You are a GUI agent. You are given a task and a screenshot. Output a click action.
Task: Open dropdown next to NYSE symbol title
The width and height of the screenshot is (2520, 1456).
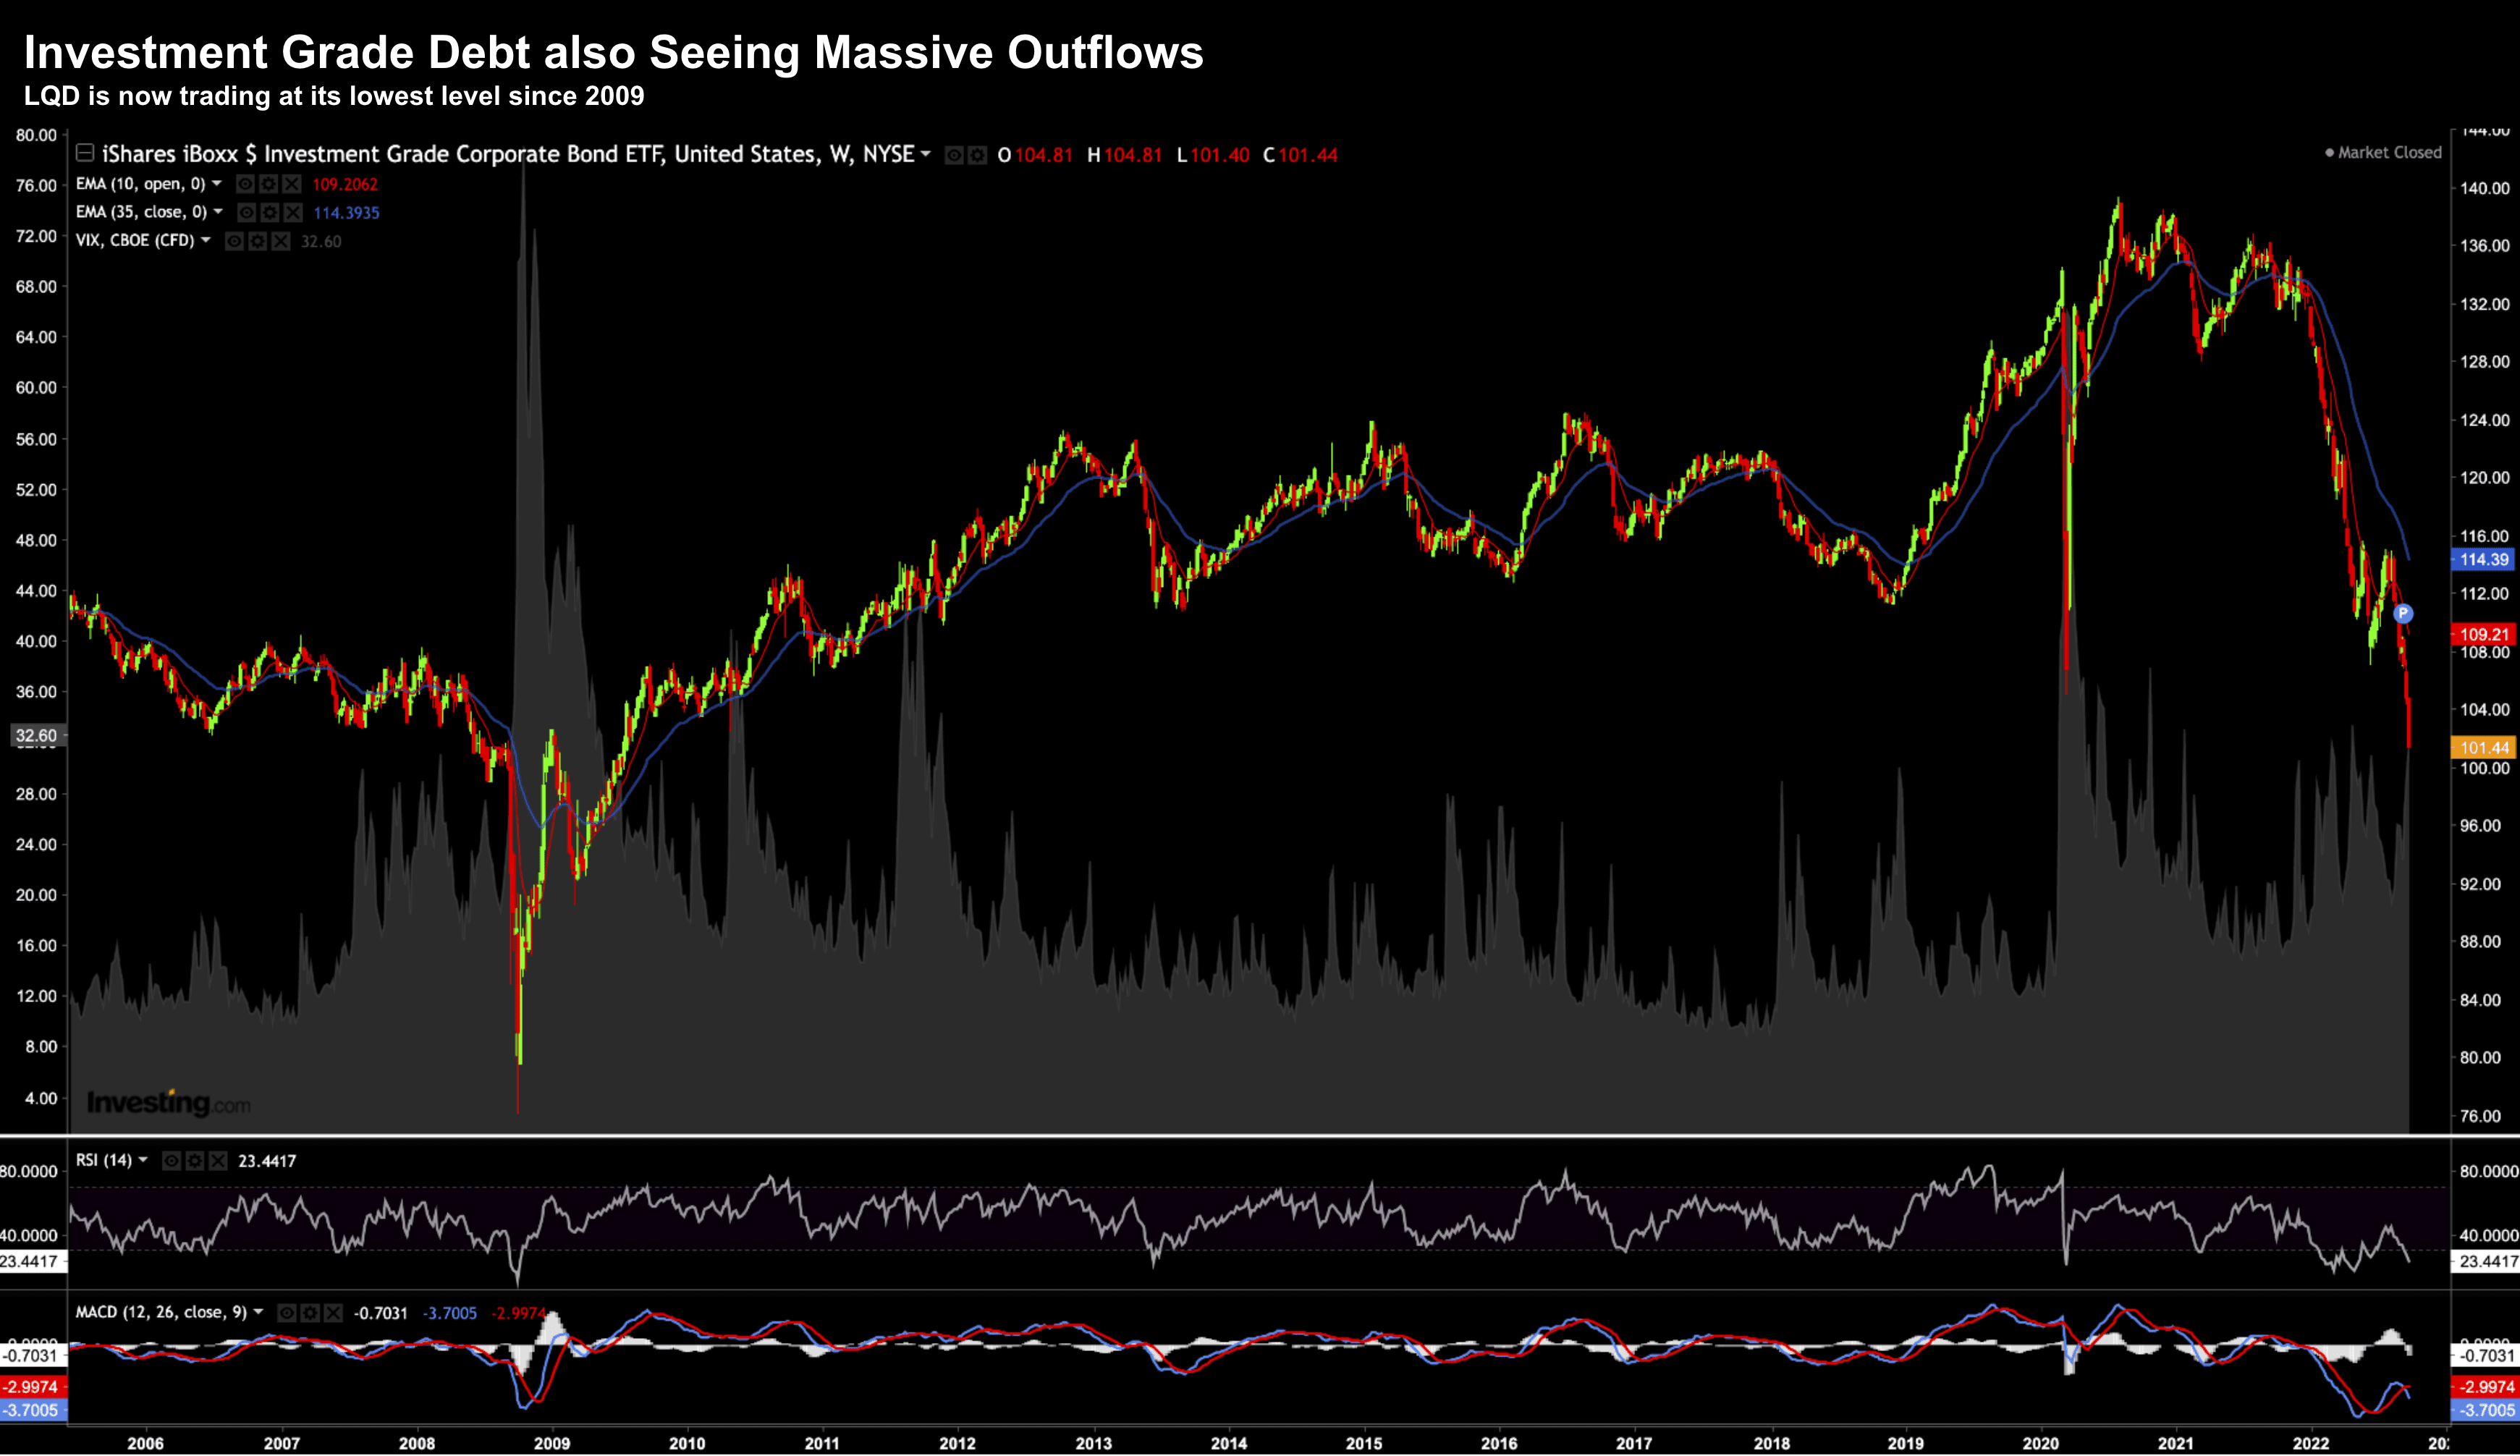[x=925, y=154]
